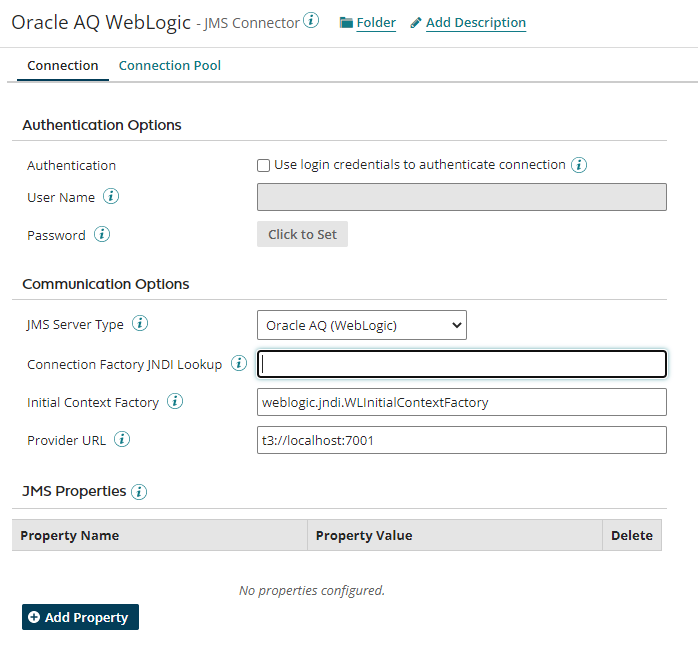Image resolution: width=698 pixels, height=648 pixels.
Task: Click JMS Properties info icon
Action: (139, 492)
